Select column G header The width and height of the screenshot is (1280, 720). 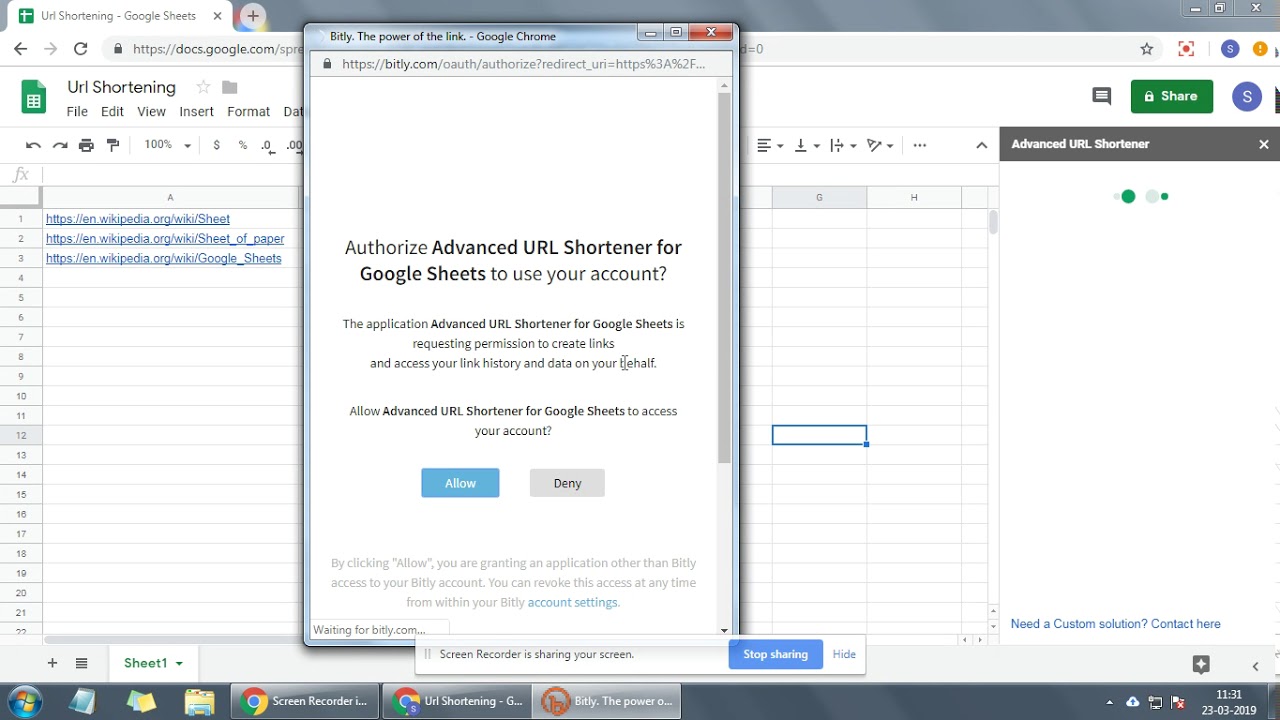click(819, 197)
